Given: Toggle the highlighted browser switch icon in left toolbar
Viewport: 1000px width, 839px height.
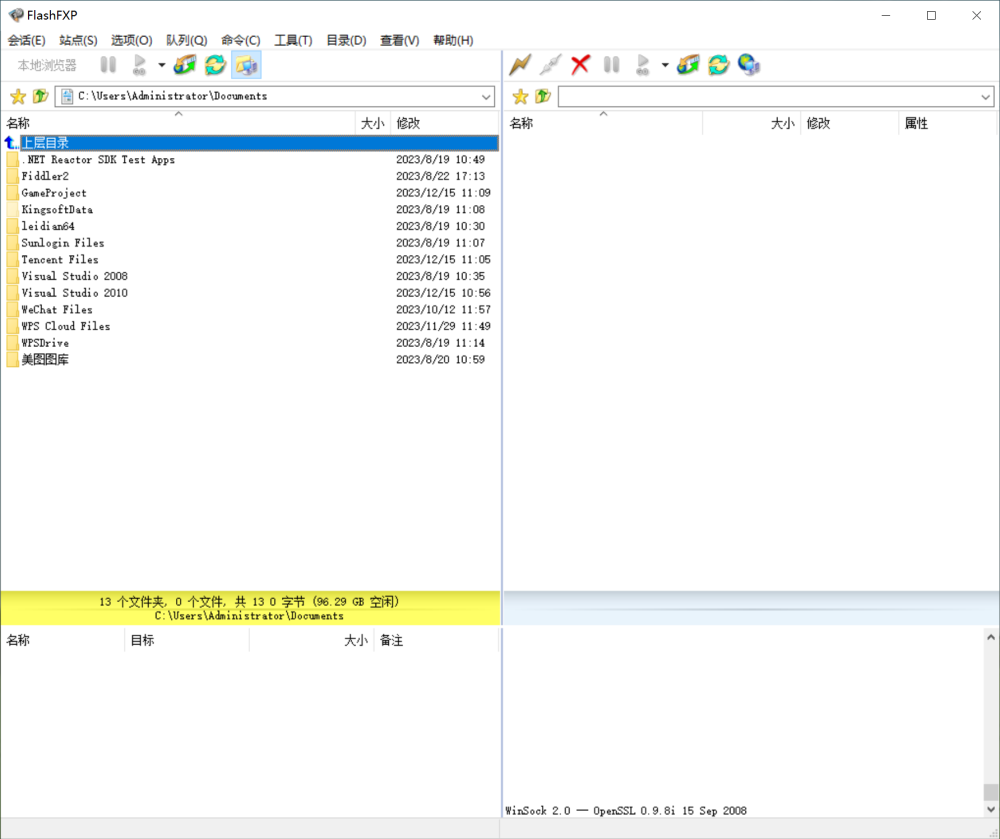Looking at the screenshot, I should tap(246, 65).
